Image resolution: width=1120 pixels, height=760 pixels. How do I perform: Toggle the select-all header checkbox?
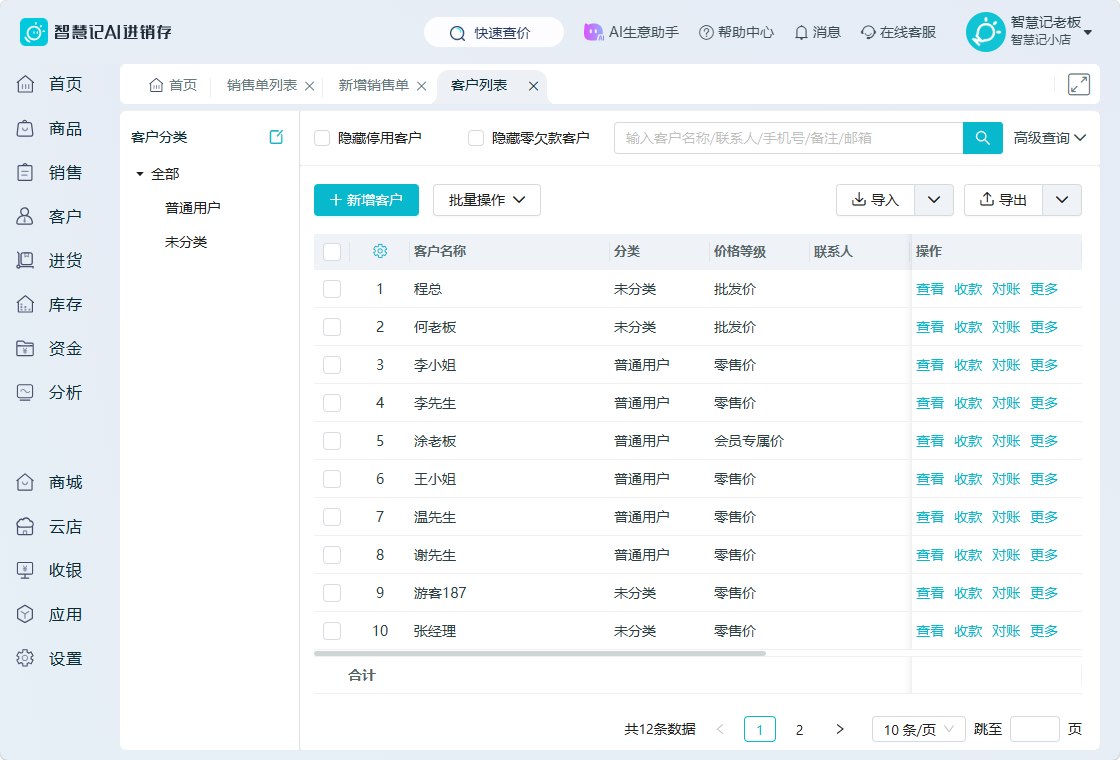coord(332,251)
